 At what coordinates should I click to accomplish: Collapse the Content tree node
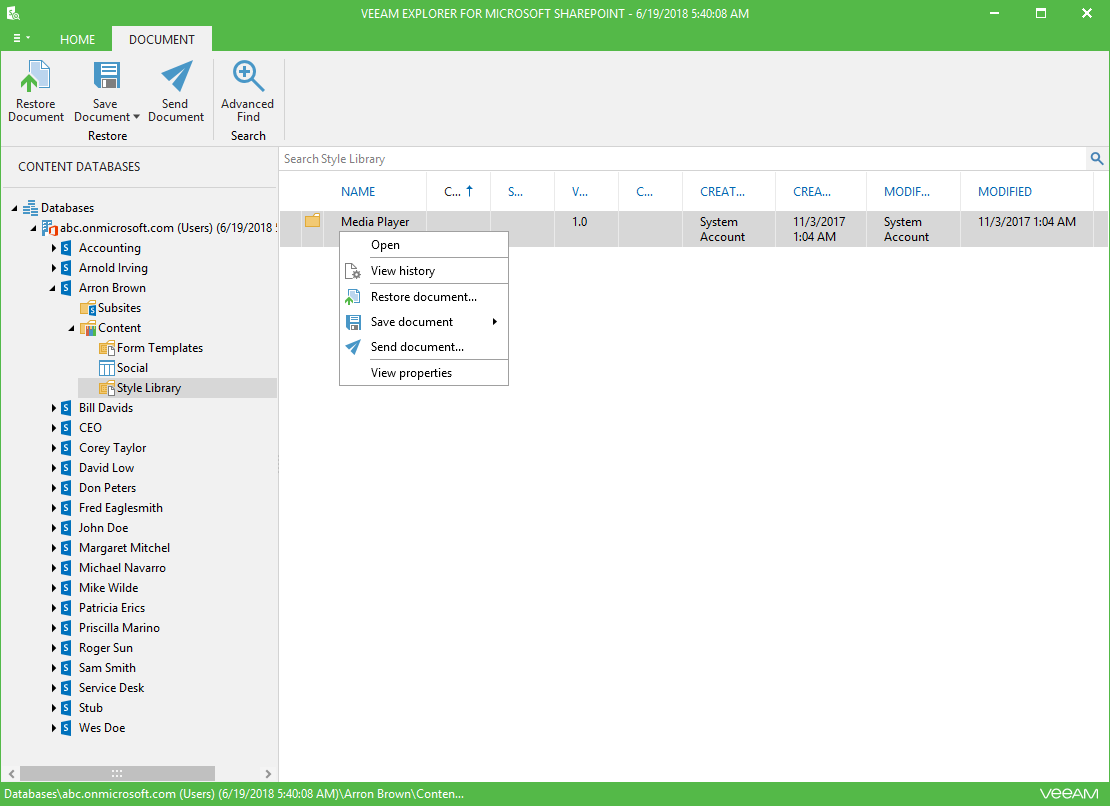coord(71,328)
